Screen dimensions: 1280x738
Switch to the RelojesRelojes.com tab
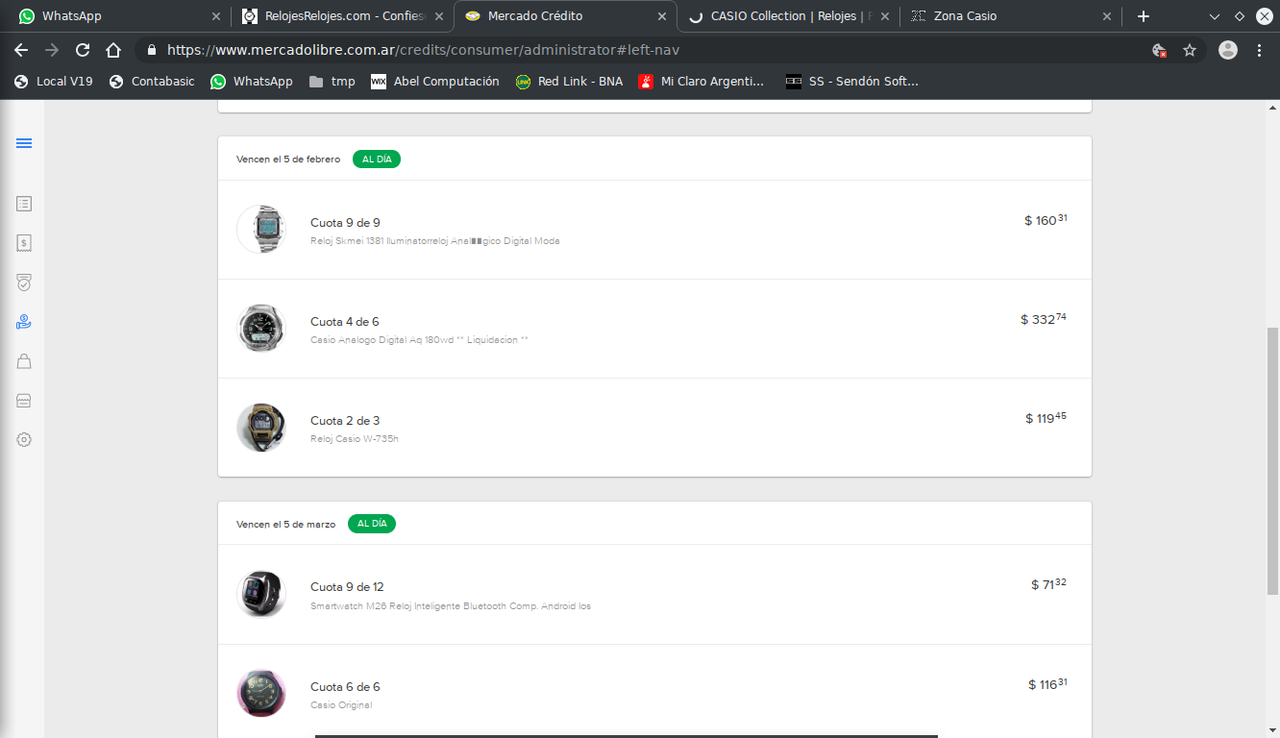point(341,16)
